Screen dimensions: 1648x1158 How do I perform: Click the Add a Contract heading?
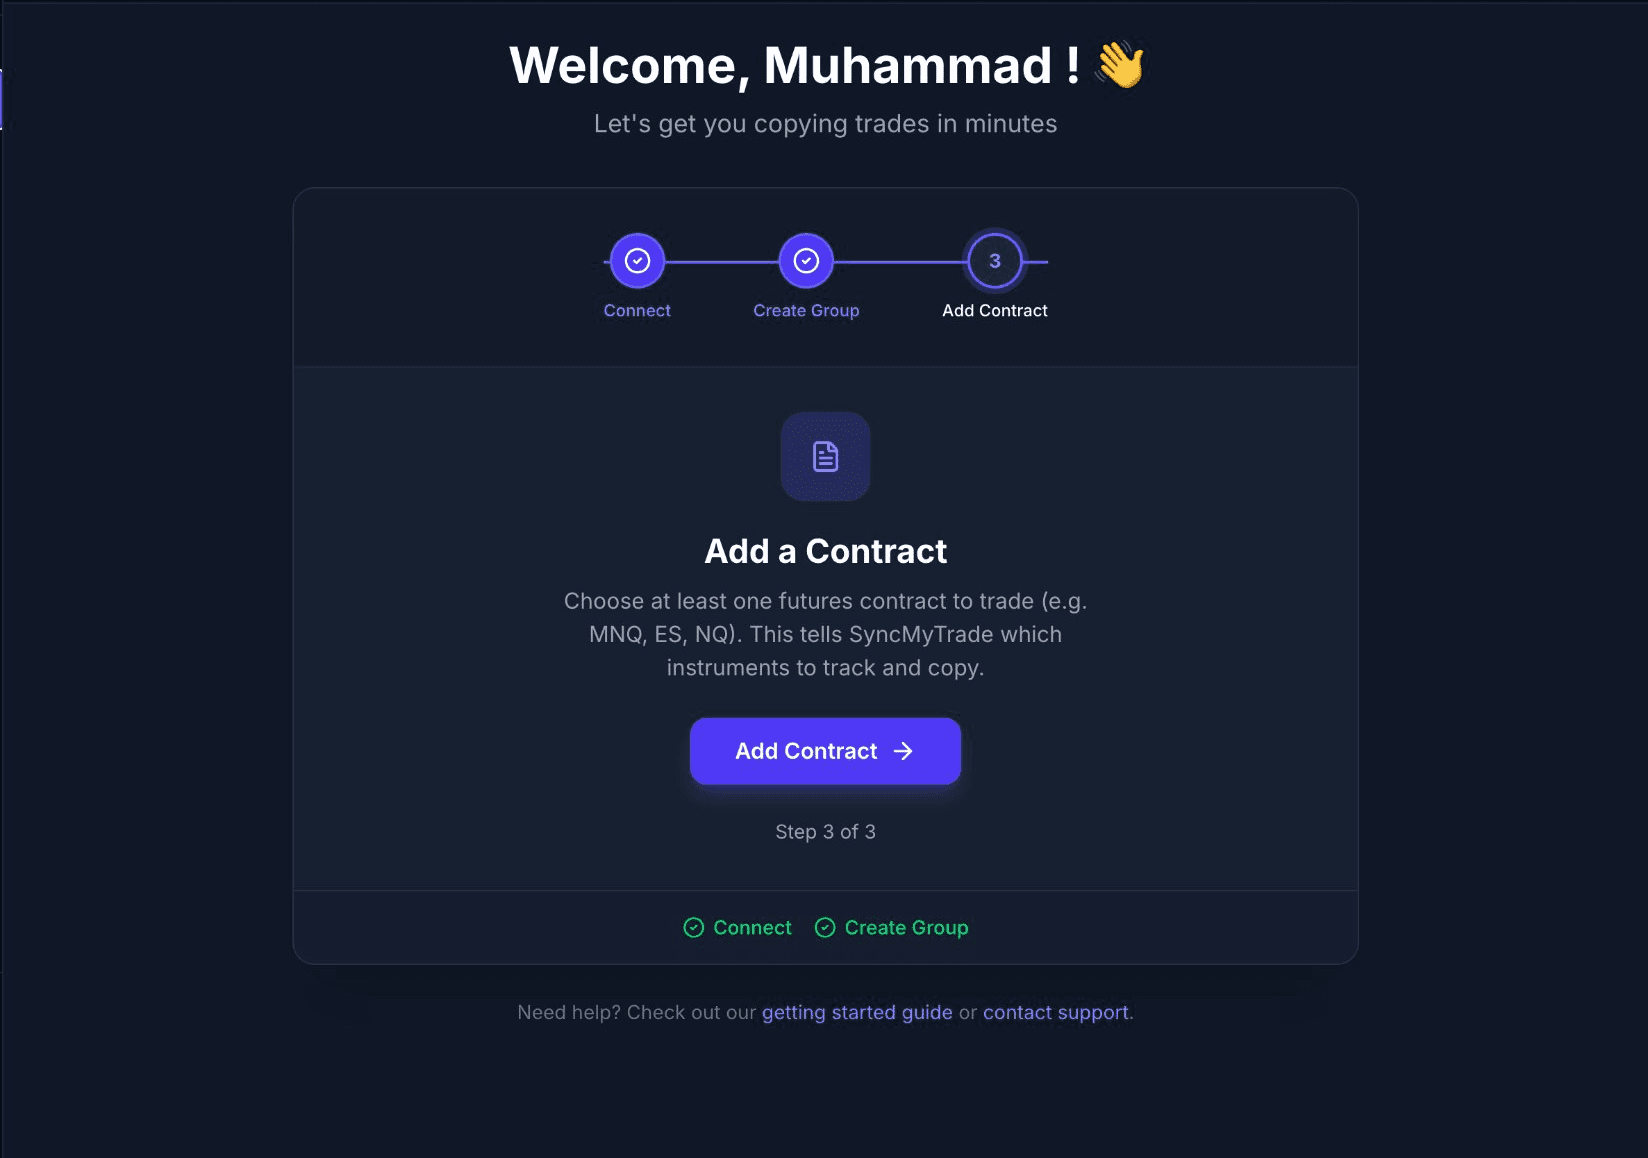(x=825, y=551)
